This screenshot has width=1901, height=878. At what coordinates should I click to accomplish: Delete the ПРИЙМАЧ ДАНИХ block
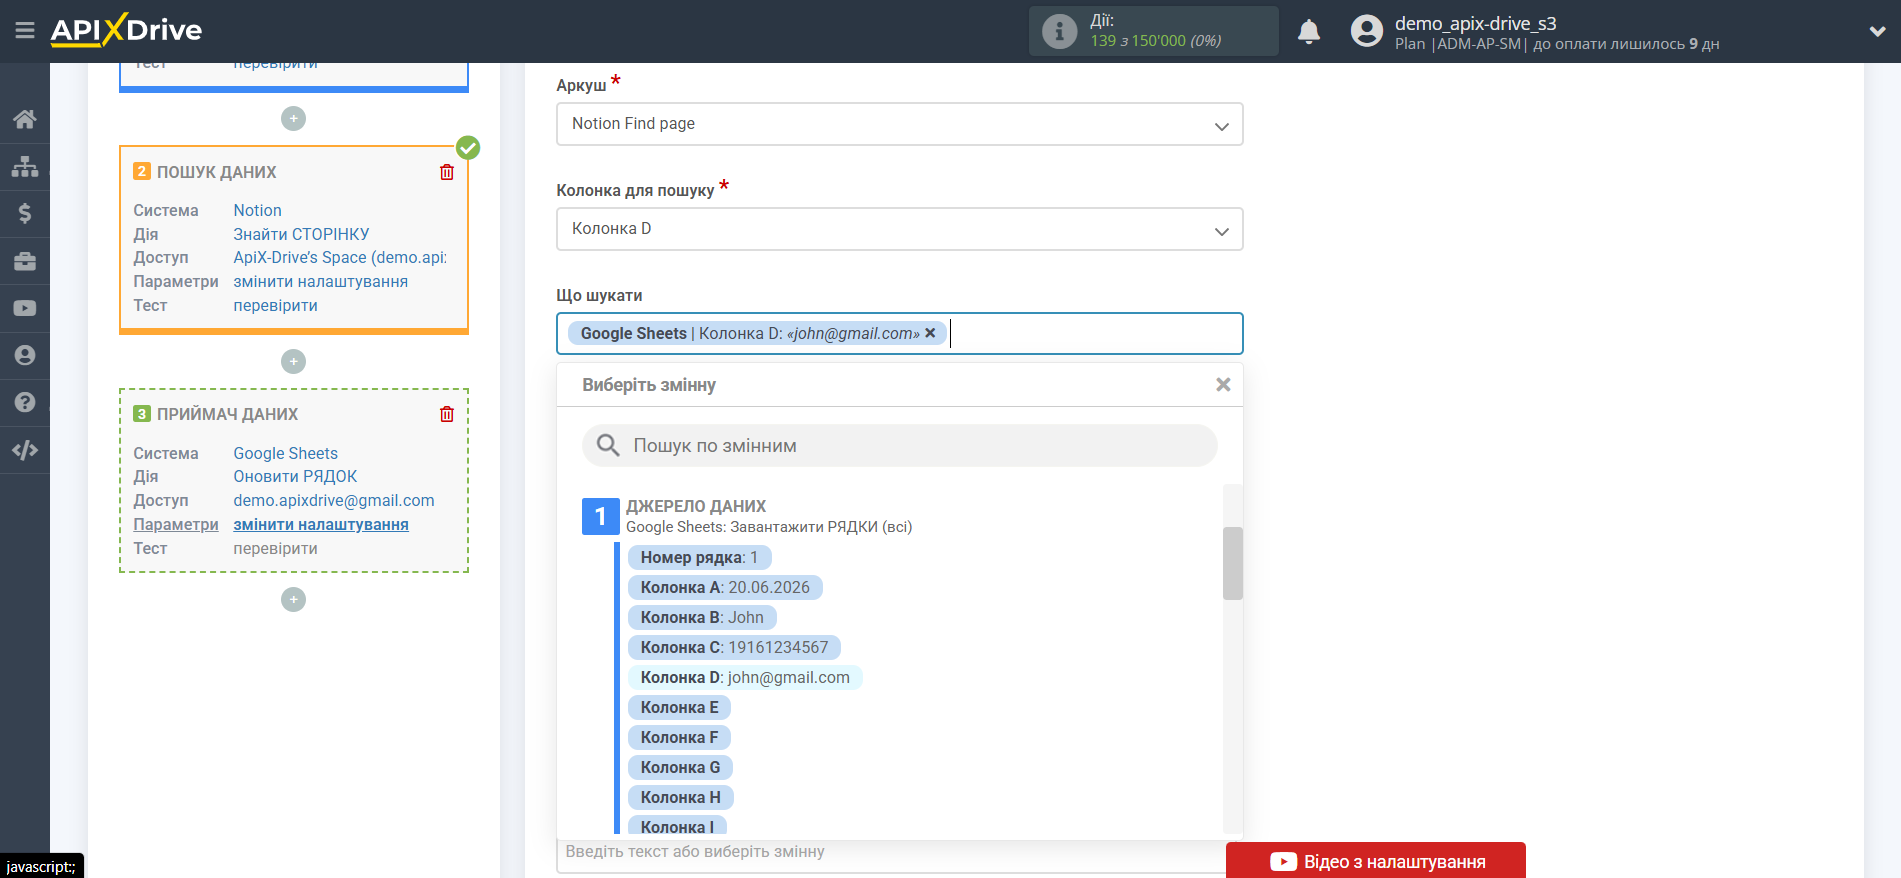tap(447, 414)
